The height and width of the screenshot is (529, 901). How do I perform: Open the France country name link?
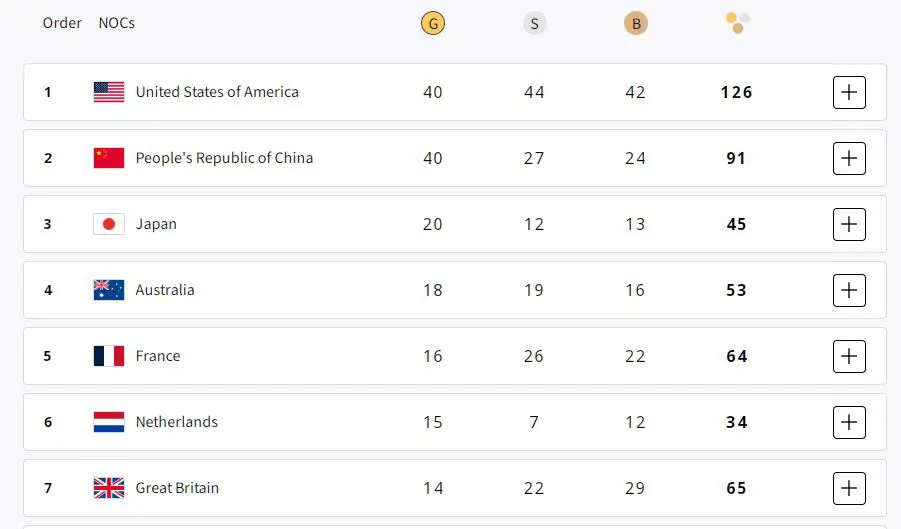pos(158,356)
